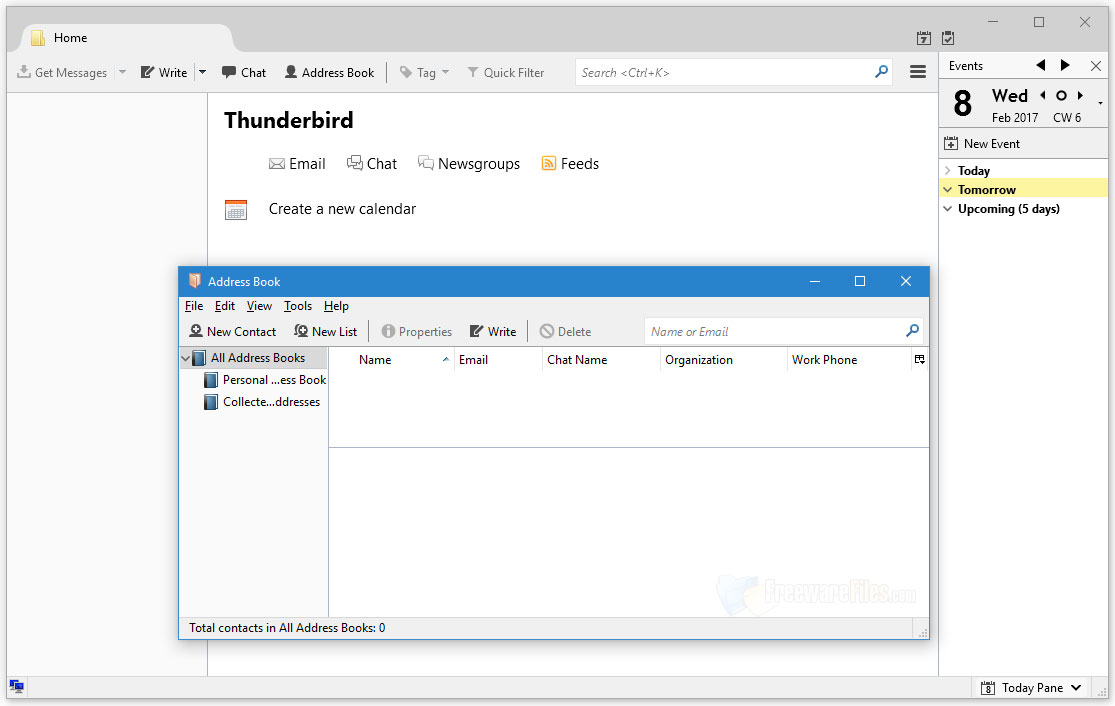Click New List in Address Book

click(325, 331)
